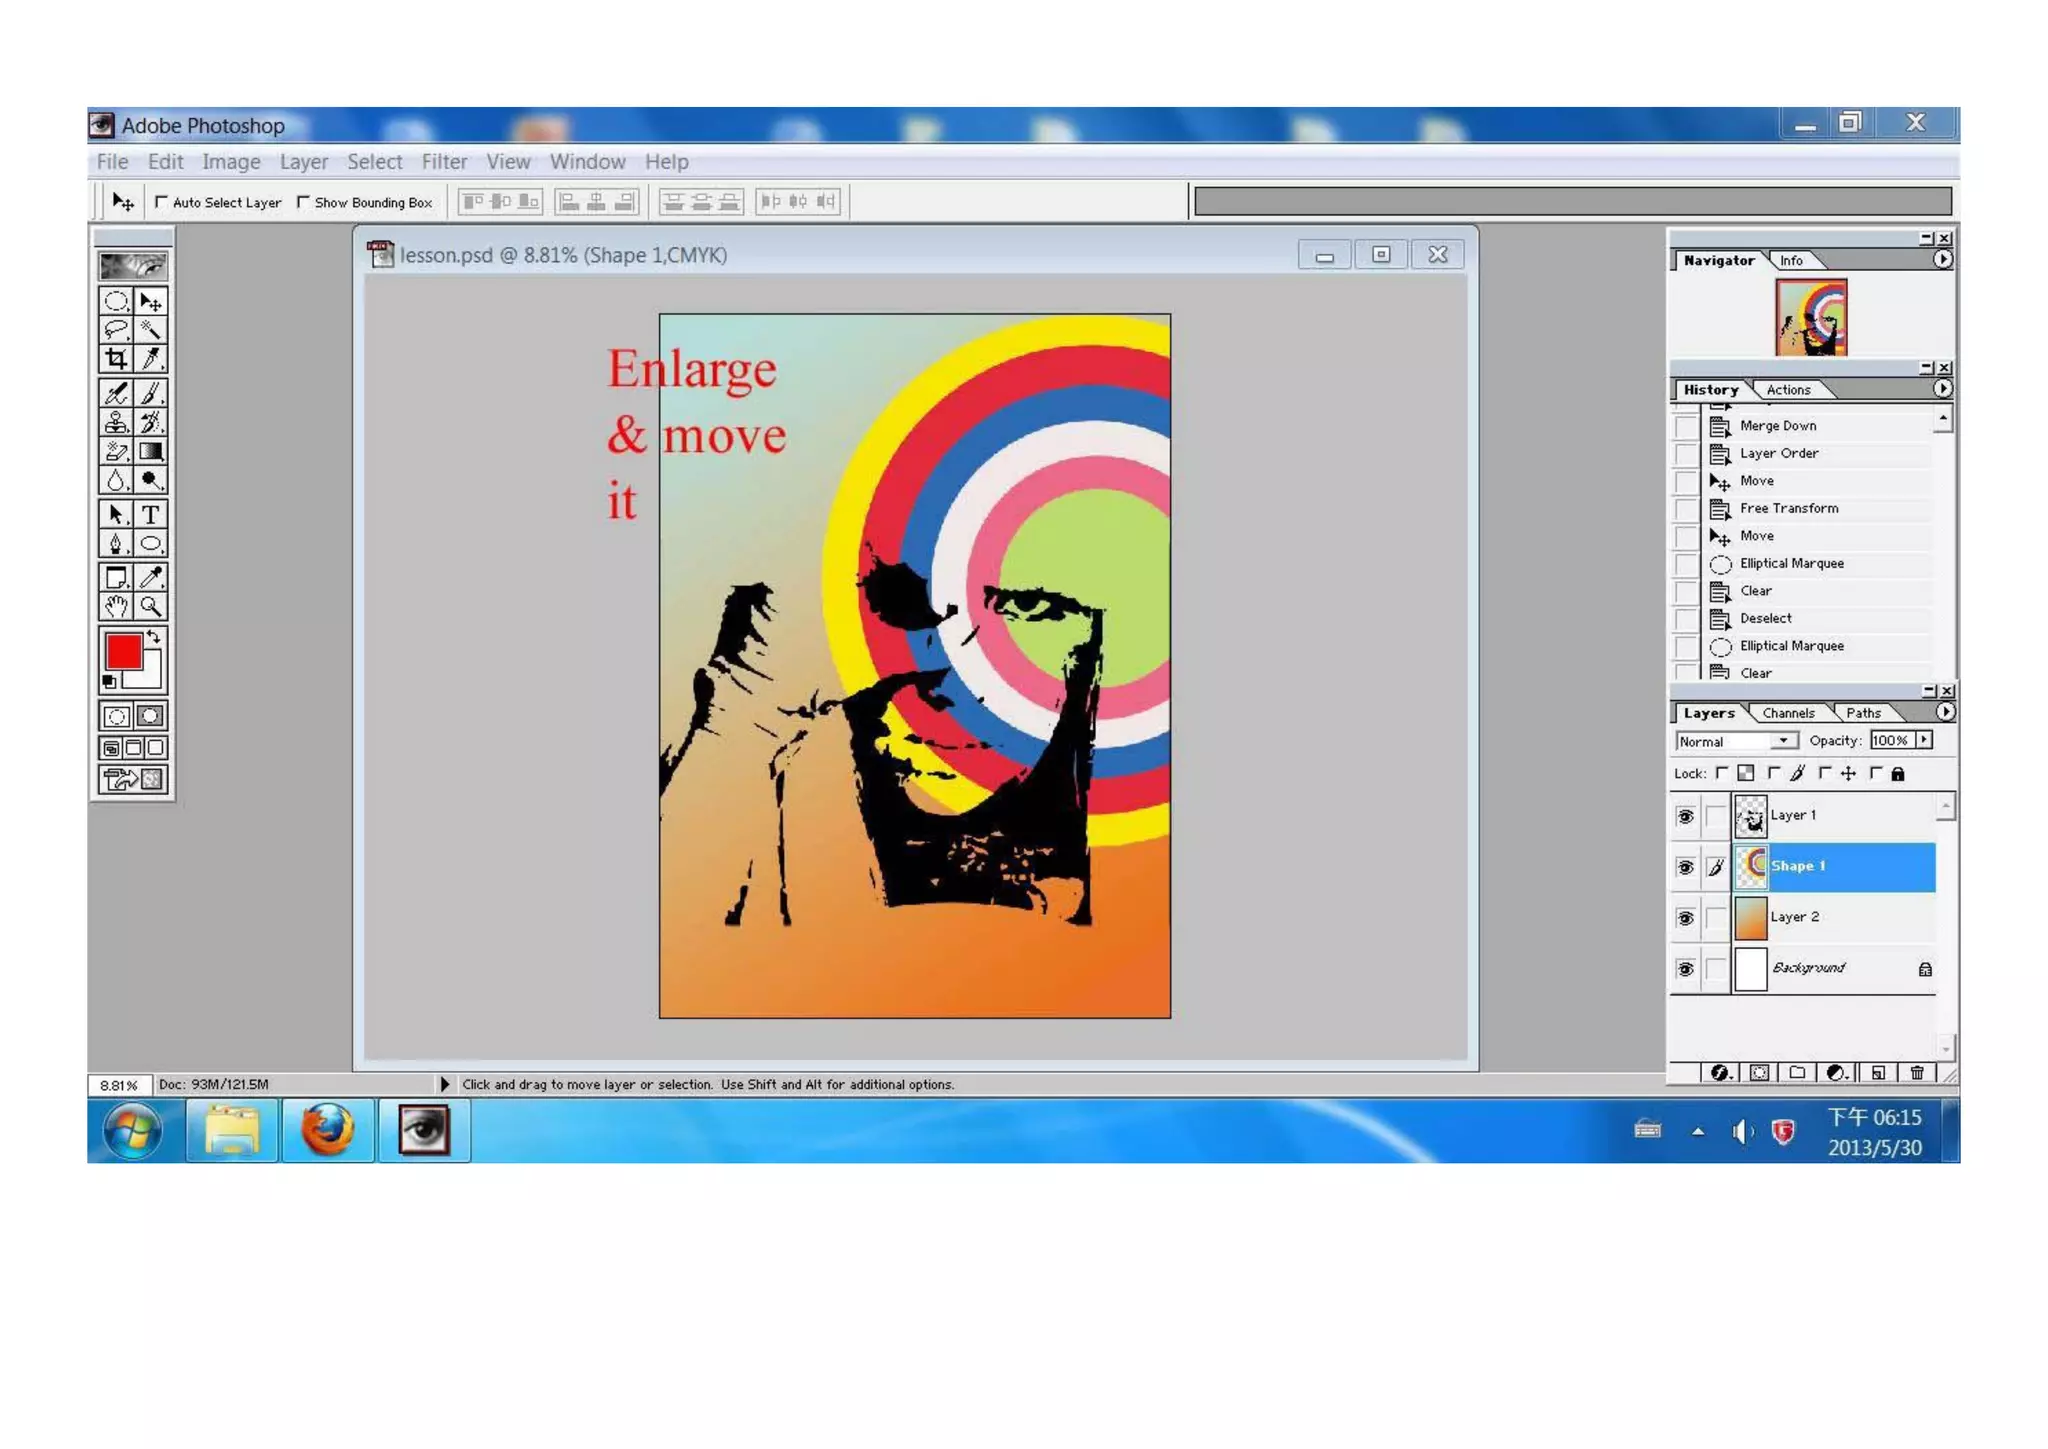The image size is (2048, 1449).
Task: Open the Image menu
Action: 231,162
